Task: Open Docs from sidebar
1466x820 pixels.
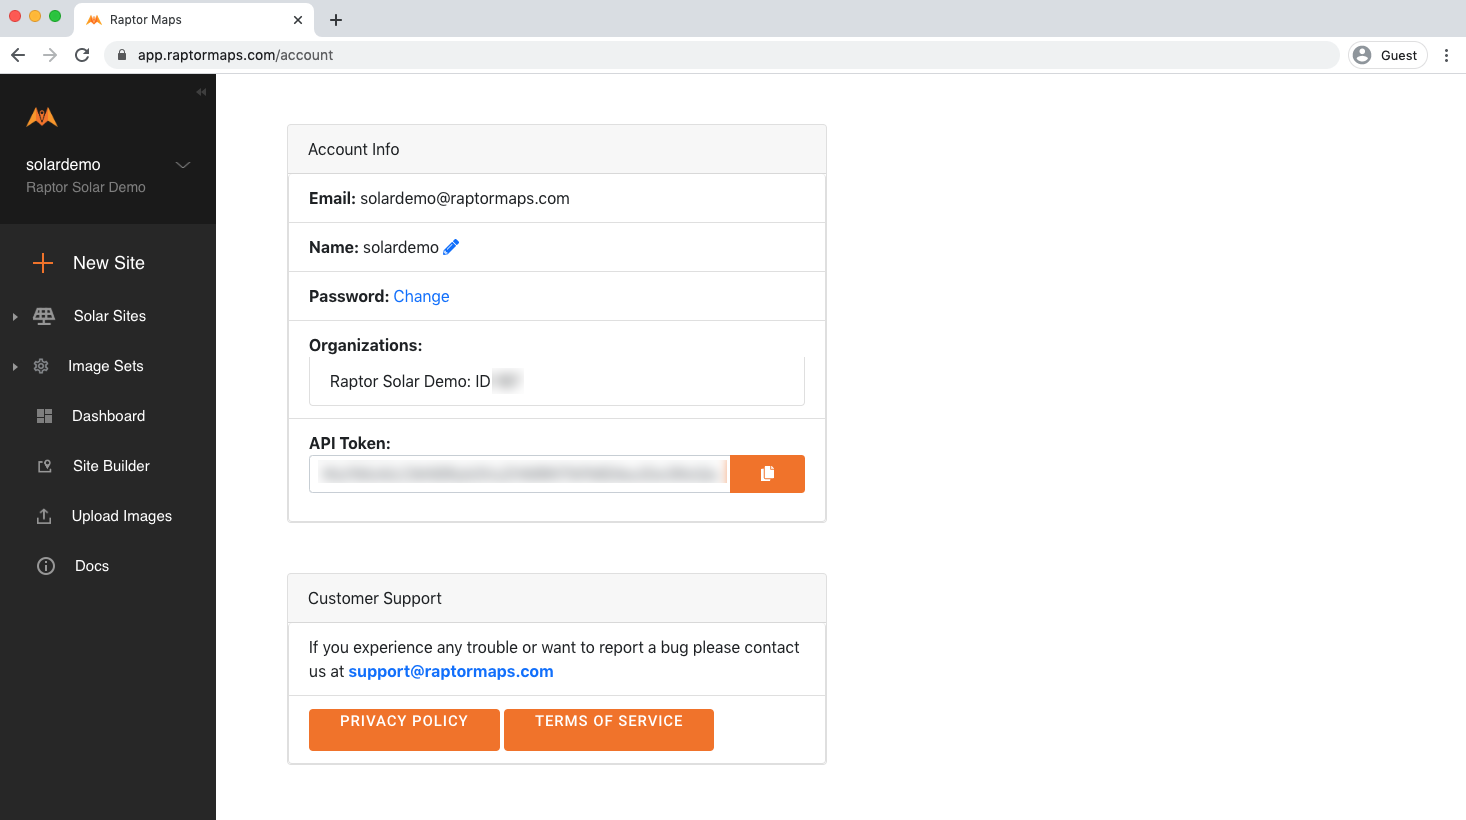Action: point(92,566)
